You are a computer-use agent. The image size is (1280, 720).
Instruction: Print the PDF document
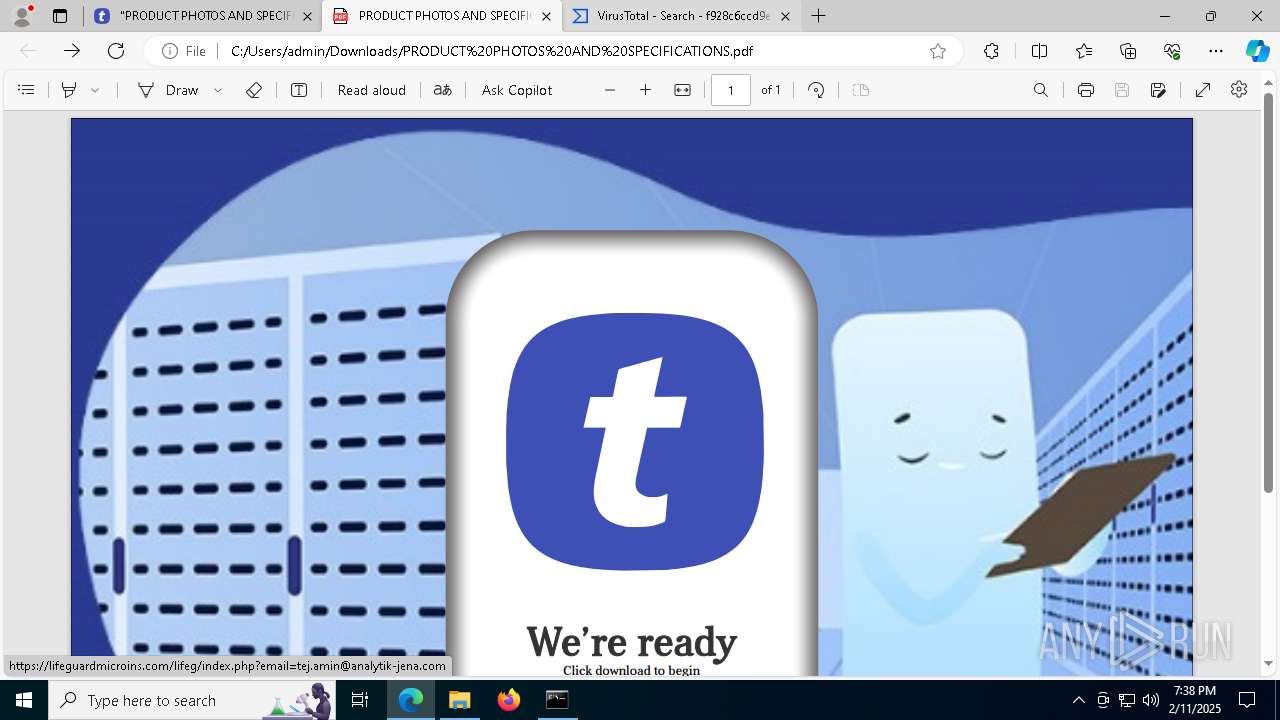[1086, 90]
